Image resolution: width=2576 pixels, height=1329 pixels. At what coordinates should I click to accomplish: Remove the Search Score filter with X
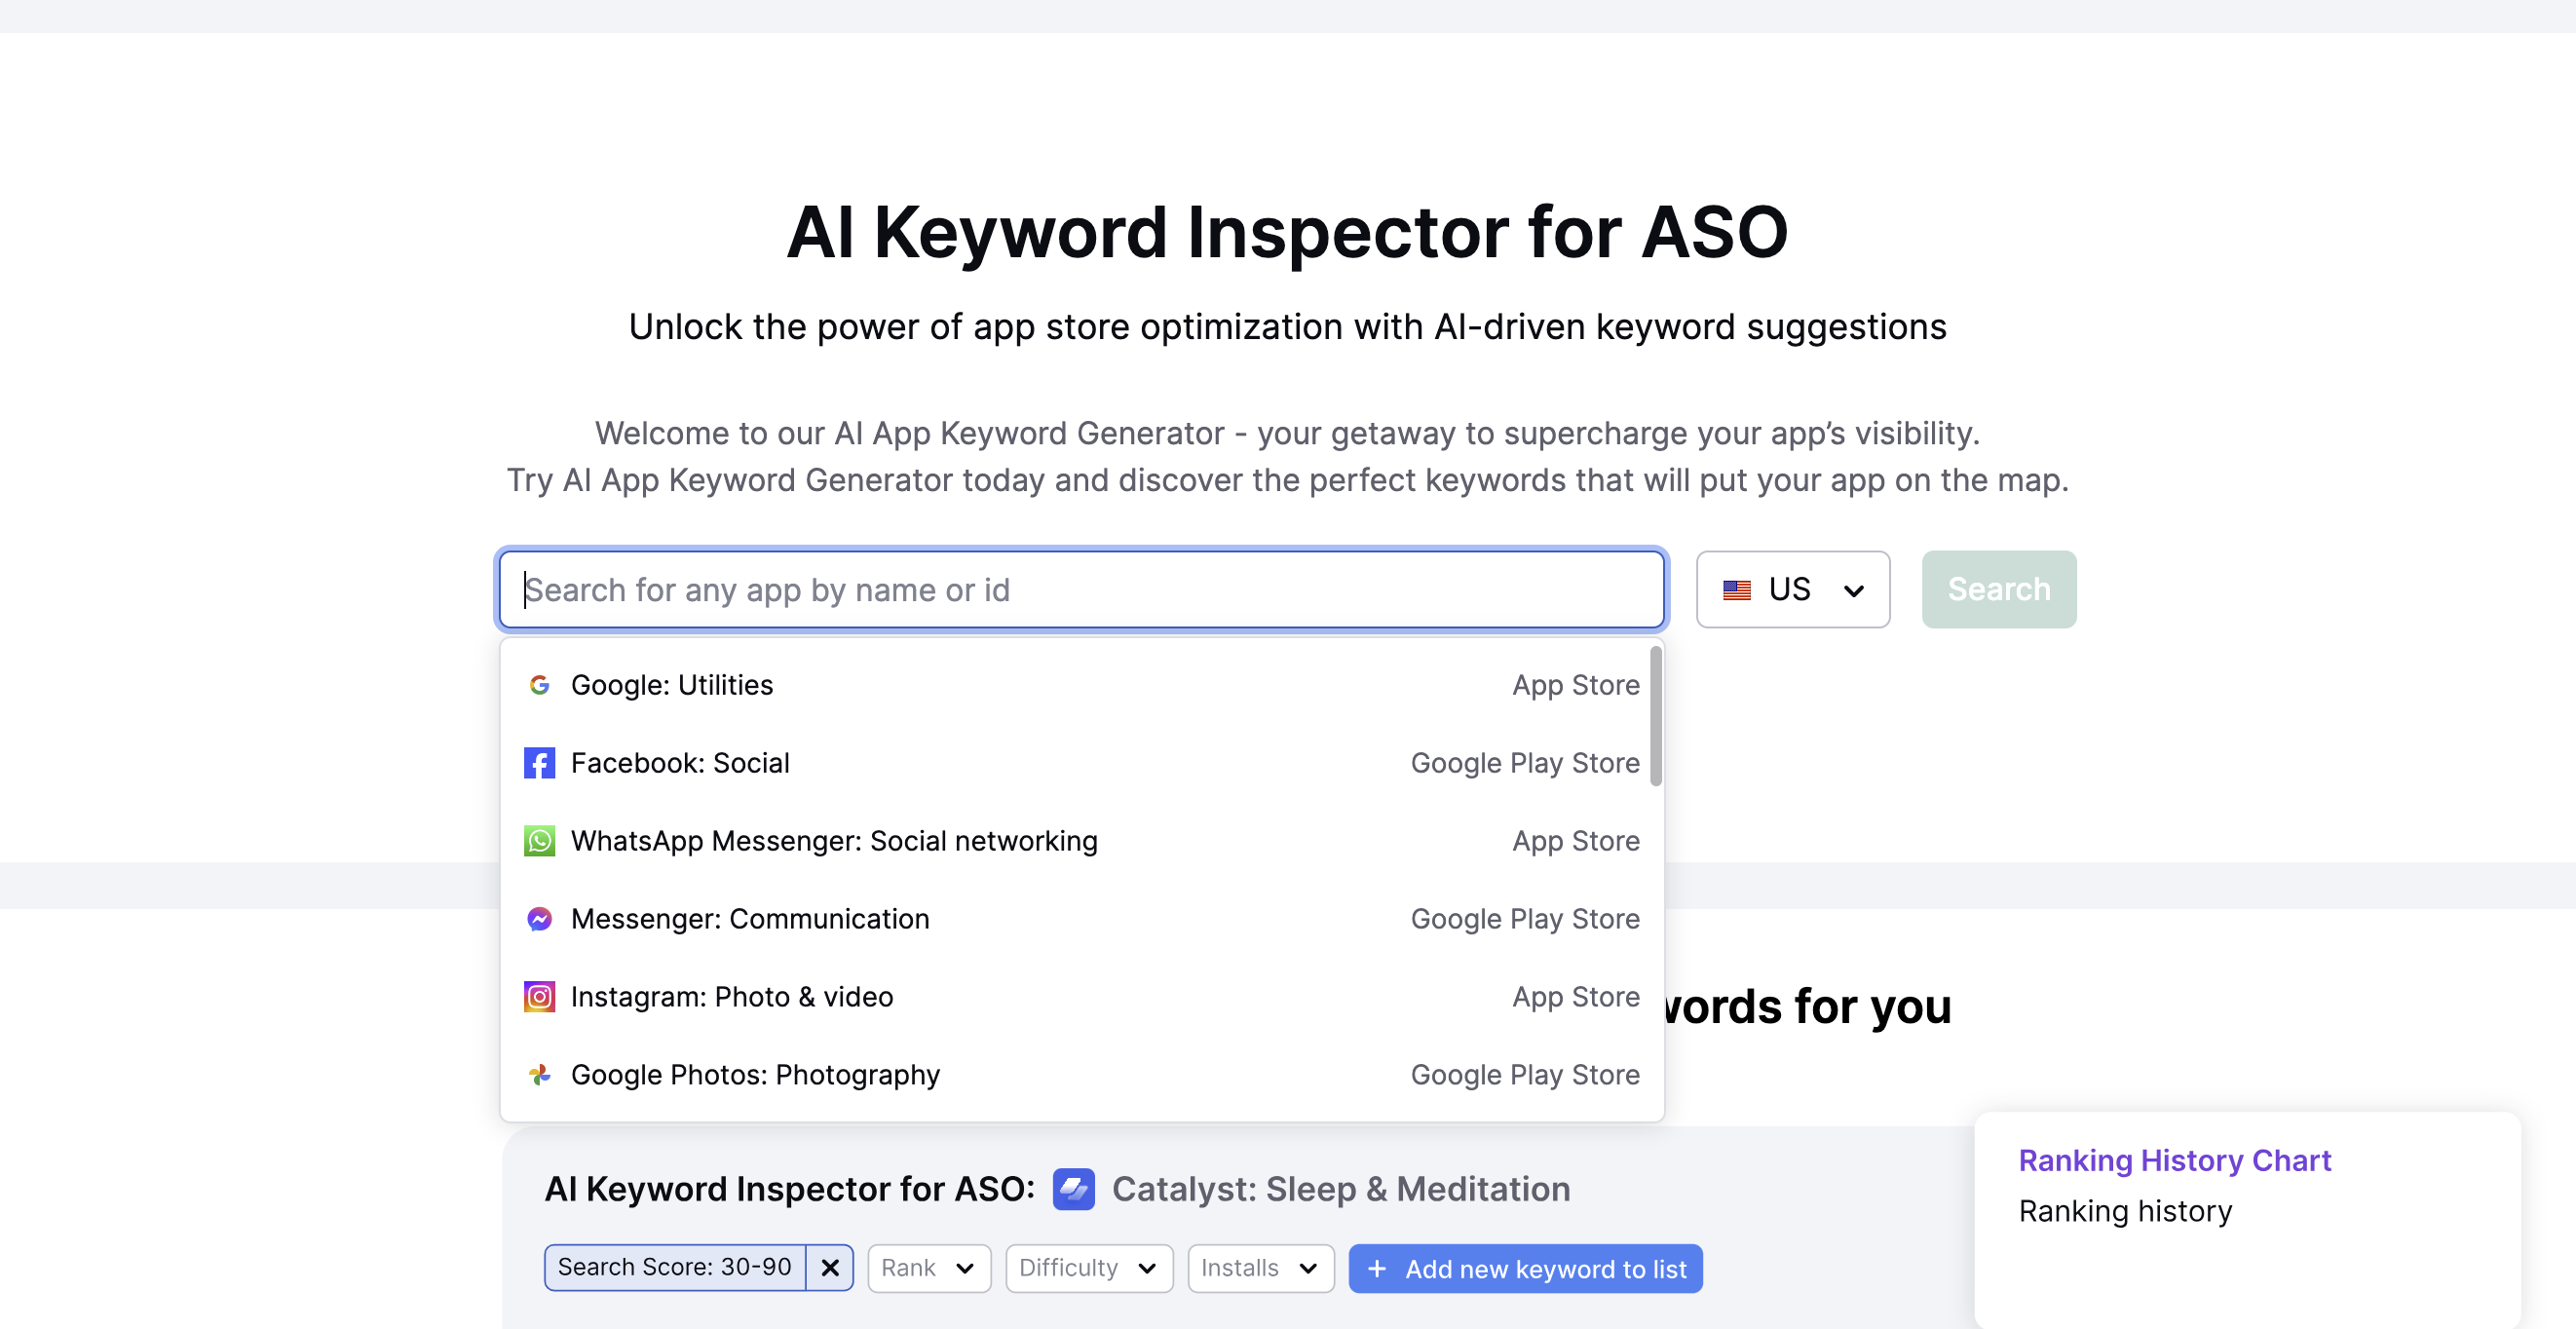830,1268
